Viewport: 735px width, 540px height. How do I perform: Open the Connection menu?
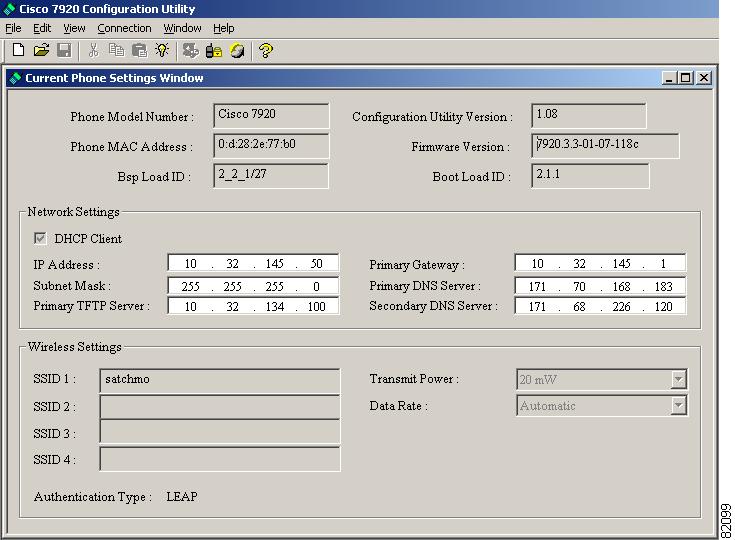[x=124, y=28]
